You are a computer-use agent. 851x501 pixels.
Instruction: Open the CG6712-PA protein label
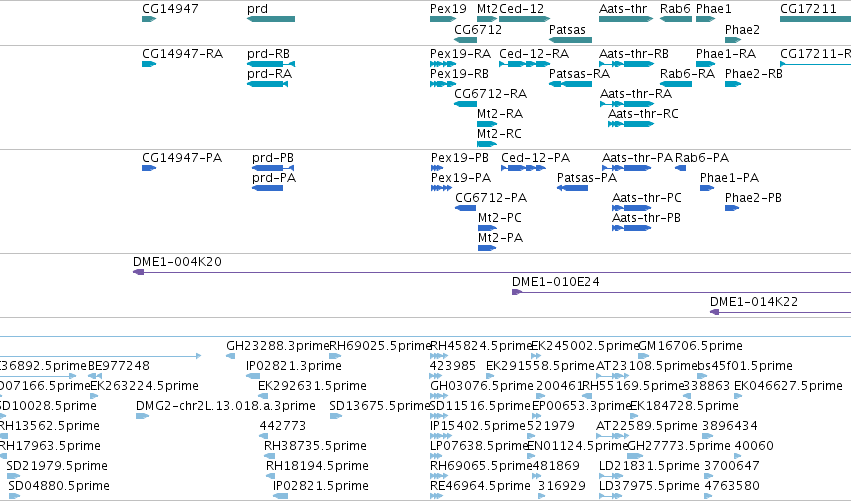491,198
